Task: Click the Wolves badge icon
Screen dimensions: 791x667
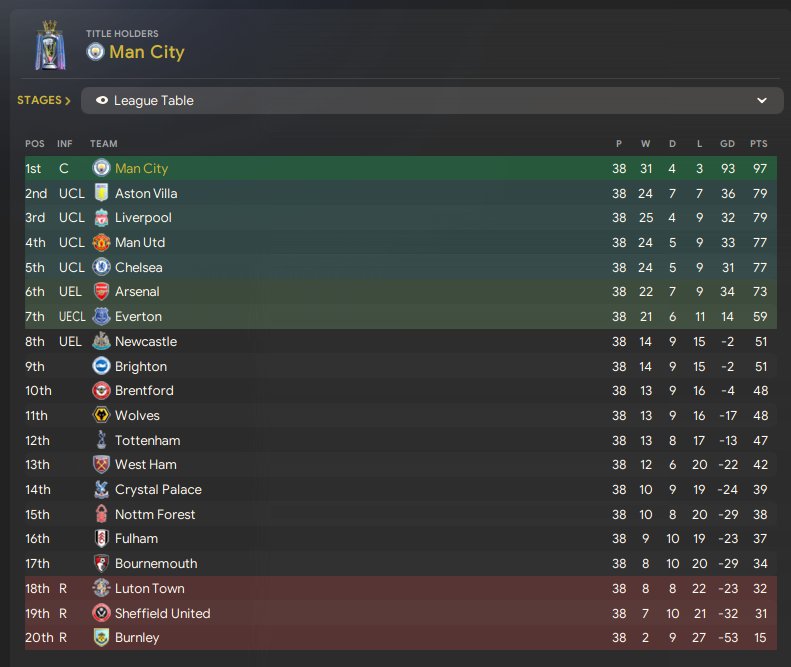Action: [101, 415]
